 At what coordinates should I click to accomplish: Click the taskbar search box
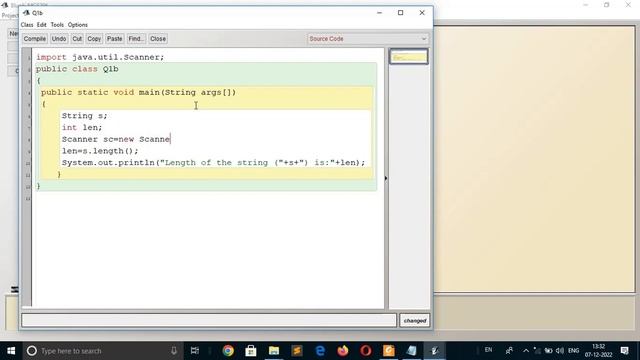point(102,351)
